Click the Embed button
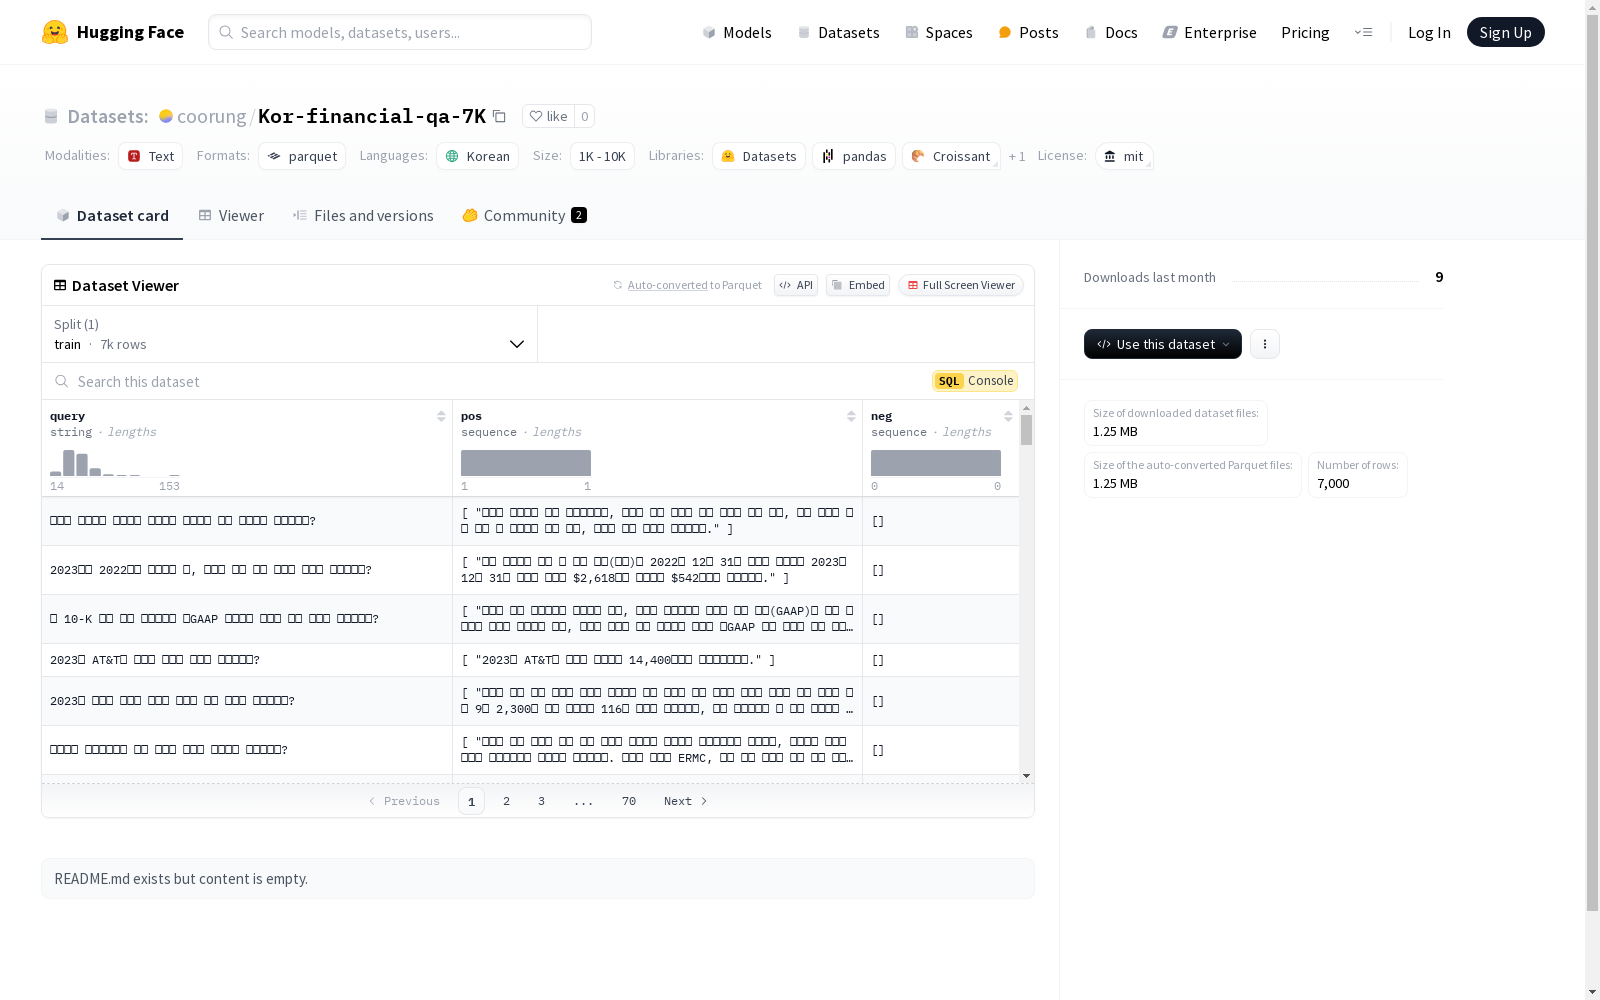Screen dimensions: 1600x1000 pos(858,285)
